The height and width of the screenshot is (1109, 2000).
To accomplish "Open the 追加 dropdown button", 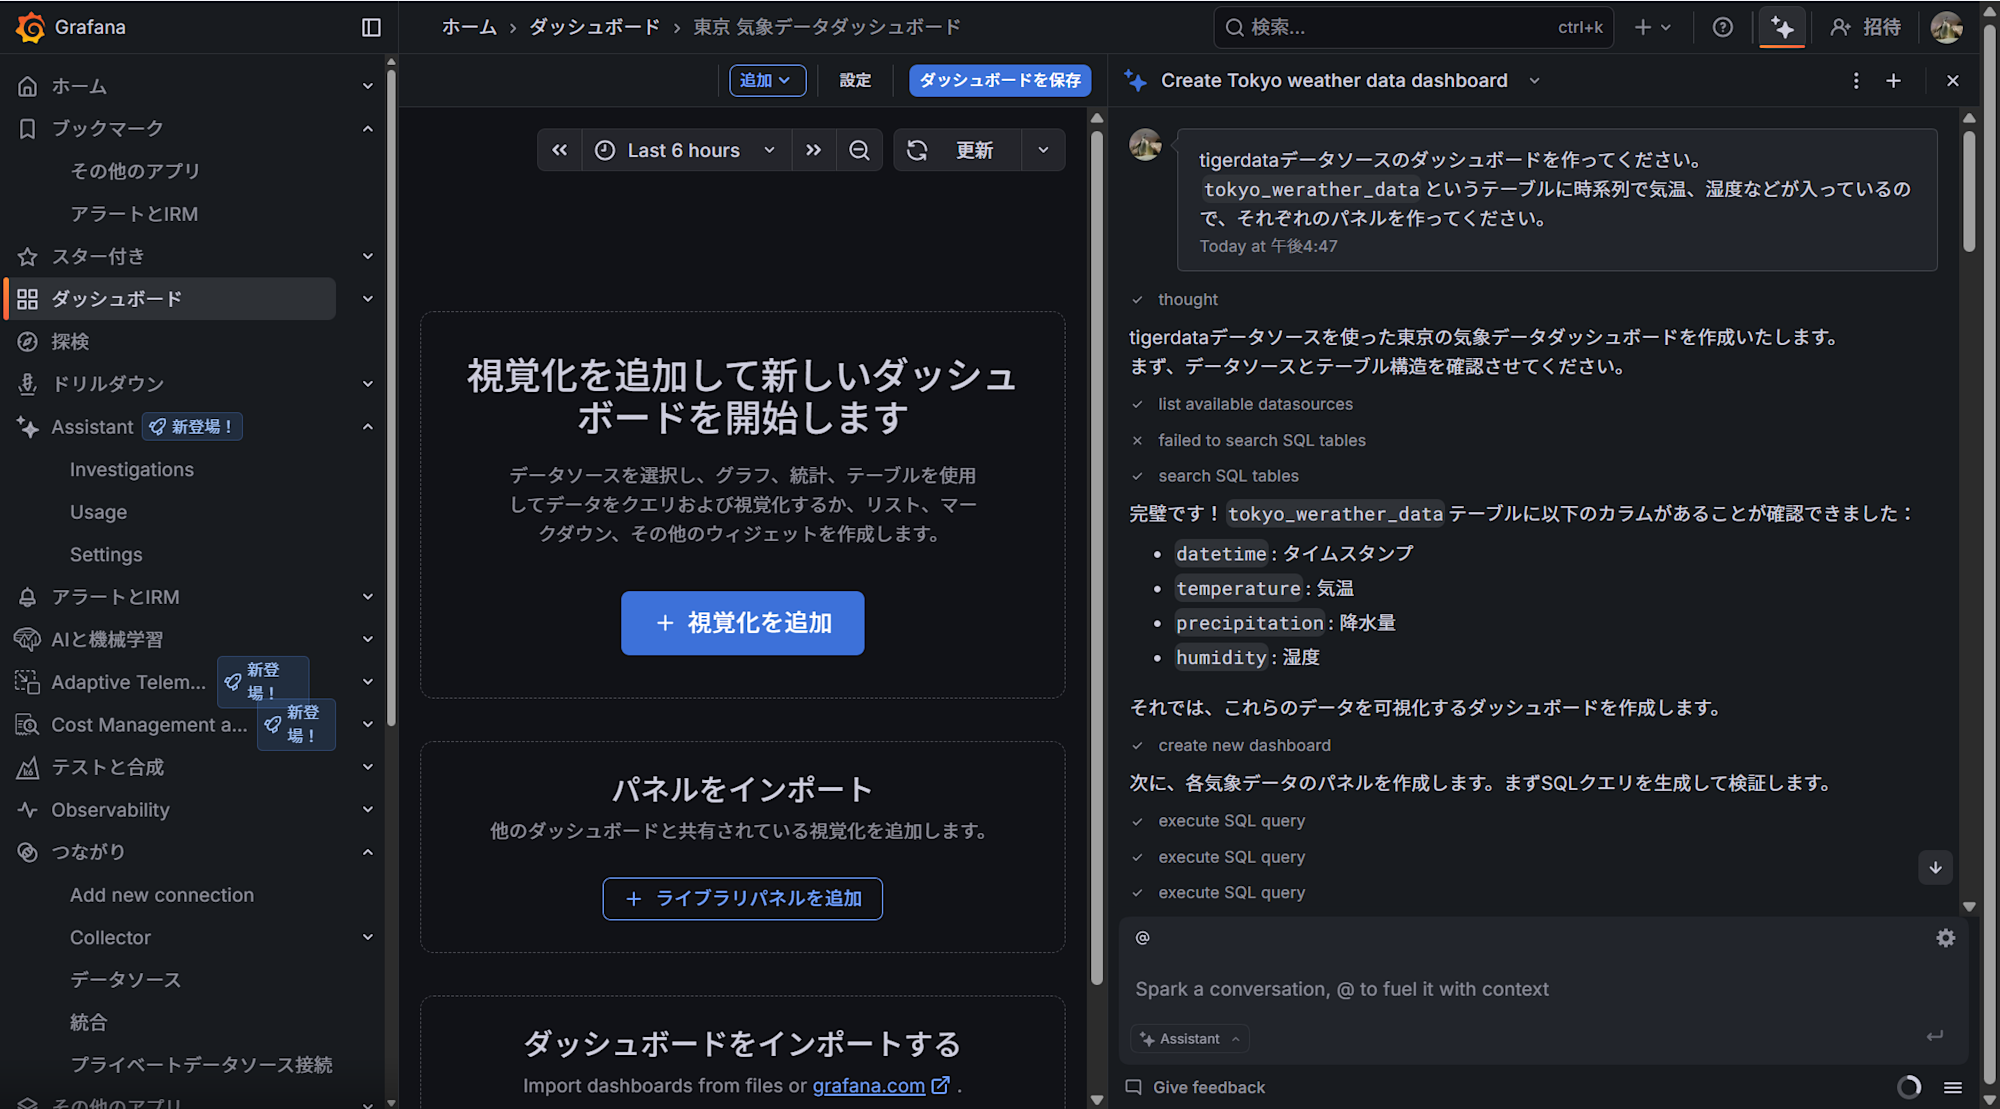I will click(766, 80).
